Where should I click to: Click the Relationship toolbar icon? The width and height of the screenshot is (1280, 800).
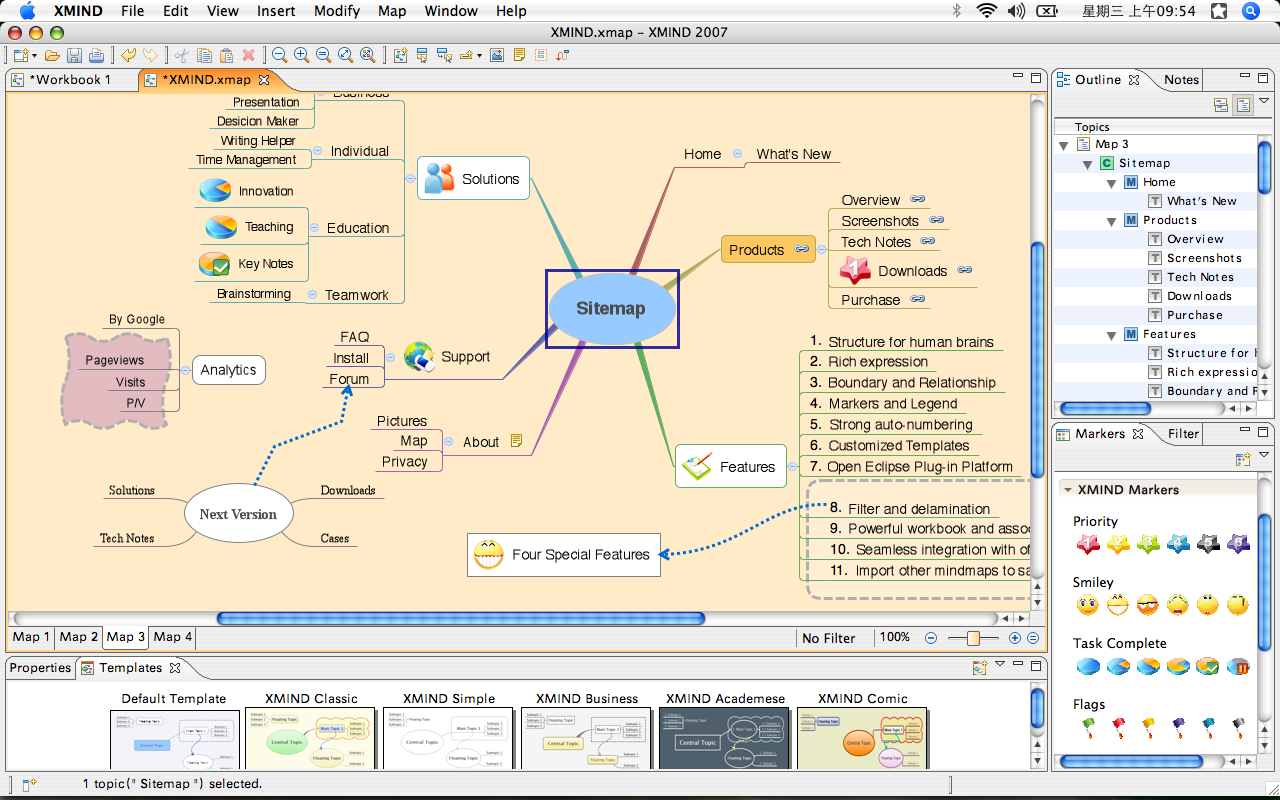563,56
